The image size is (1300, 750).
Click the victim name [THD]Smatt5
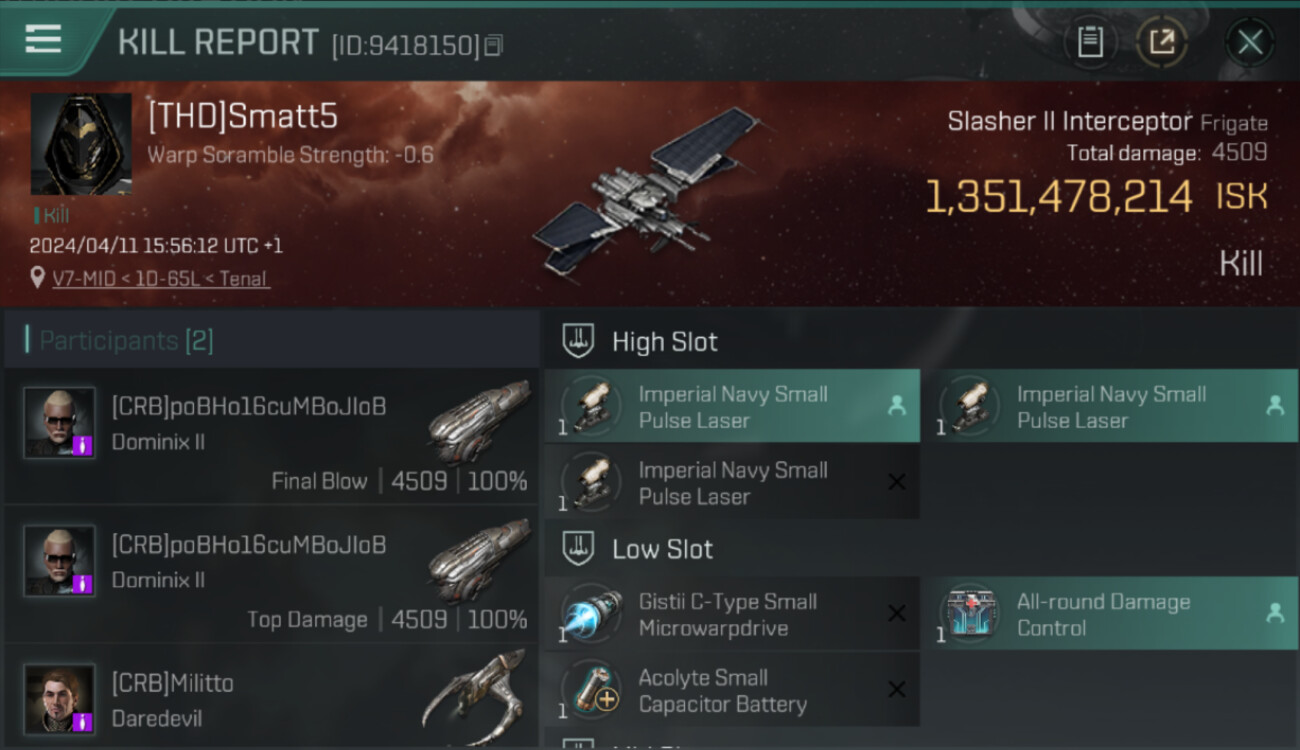click(243, 117)
